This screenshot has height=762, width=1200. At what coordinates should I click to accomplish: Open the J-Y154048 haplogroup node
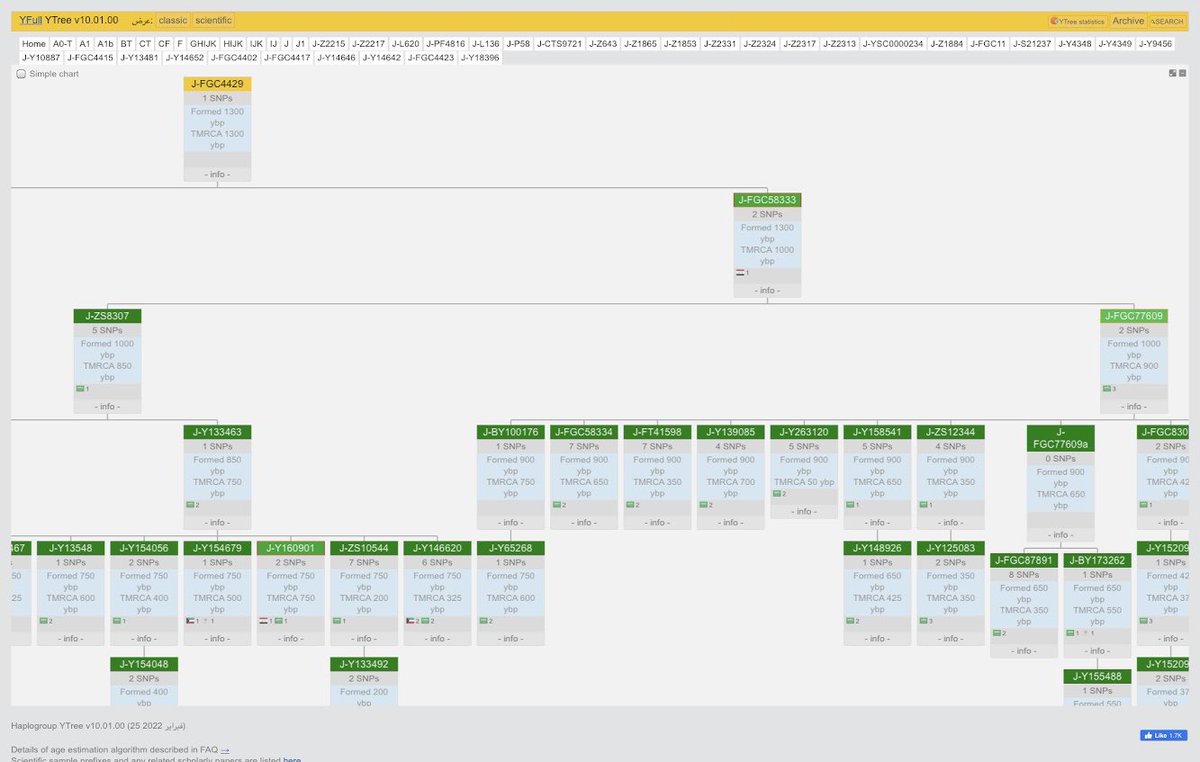144,664
